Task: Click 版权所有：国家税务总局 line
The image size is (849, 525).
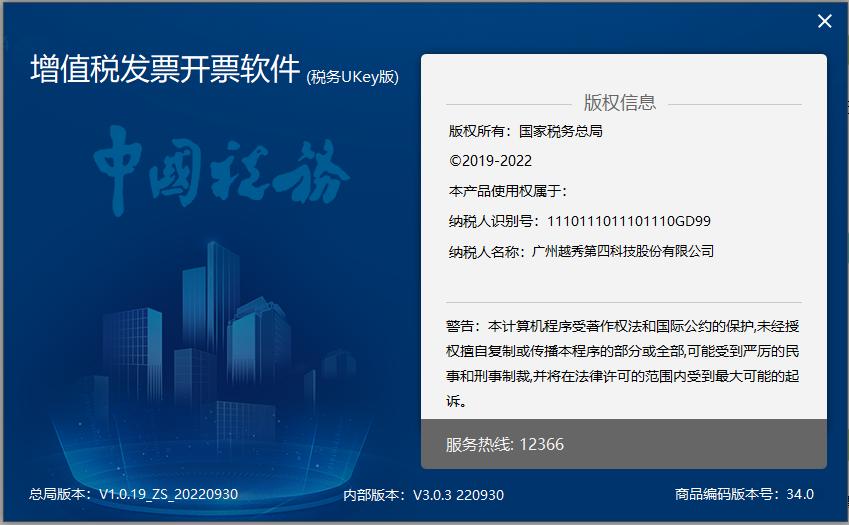Action: click(525, 131)
